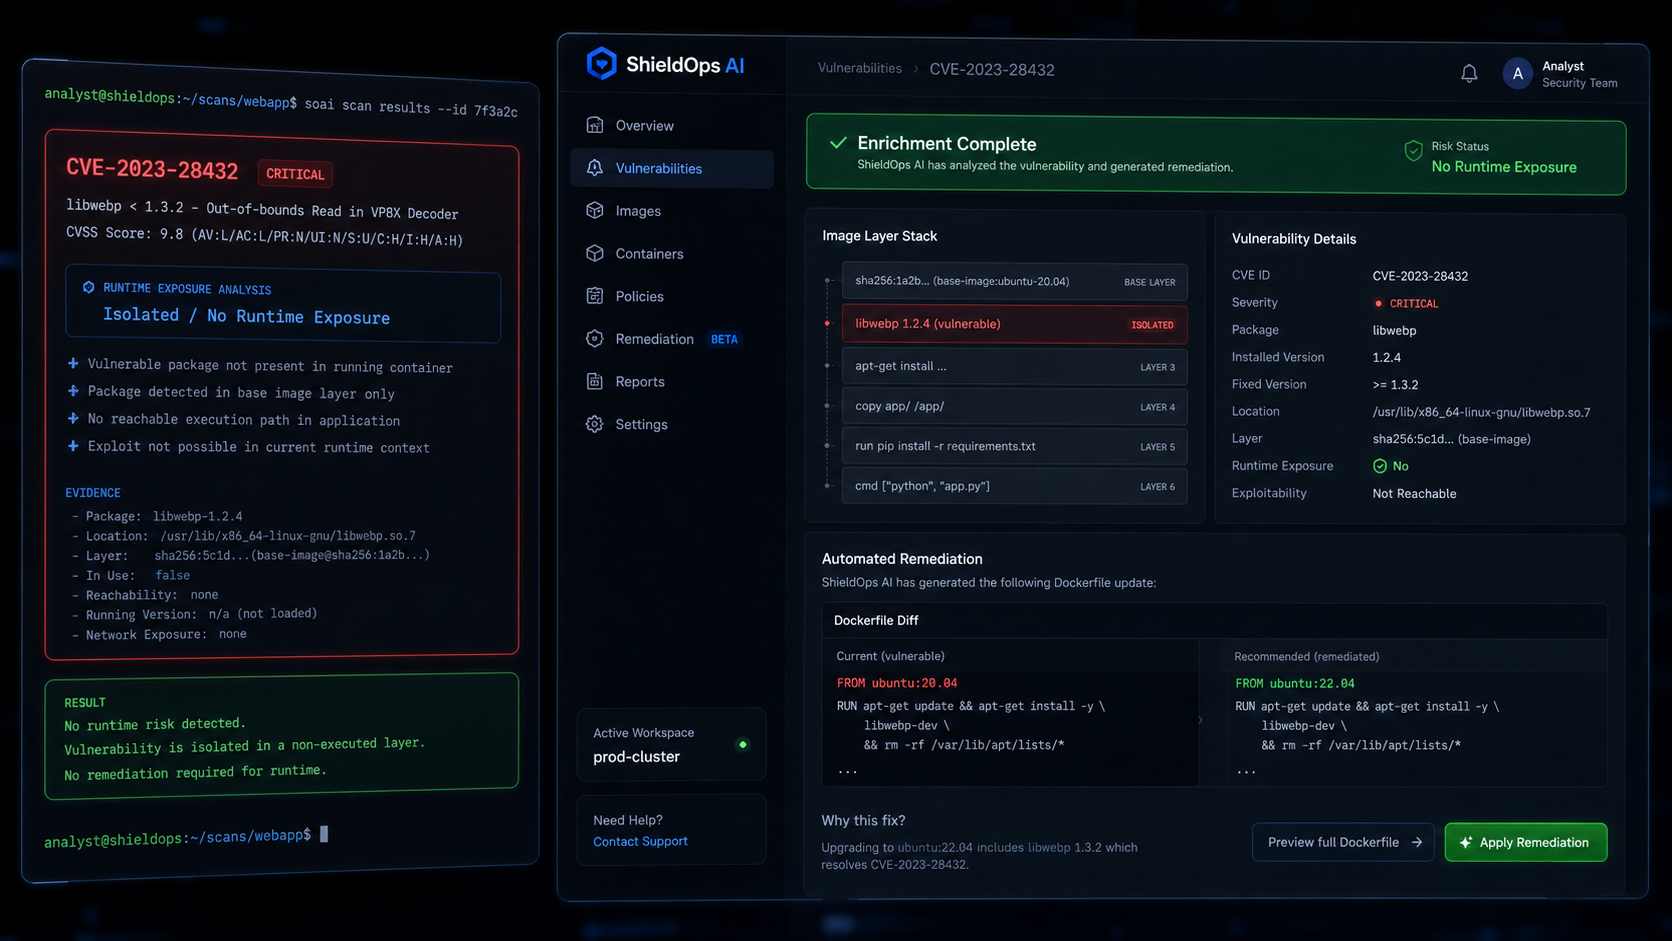
Task: Click the plus beside "Vulnerable package not present"
Action: click(x=73, y=363)
